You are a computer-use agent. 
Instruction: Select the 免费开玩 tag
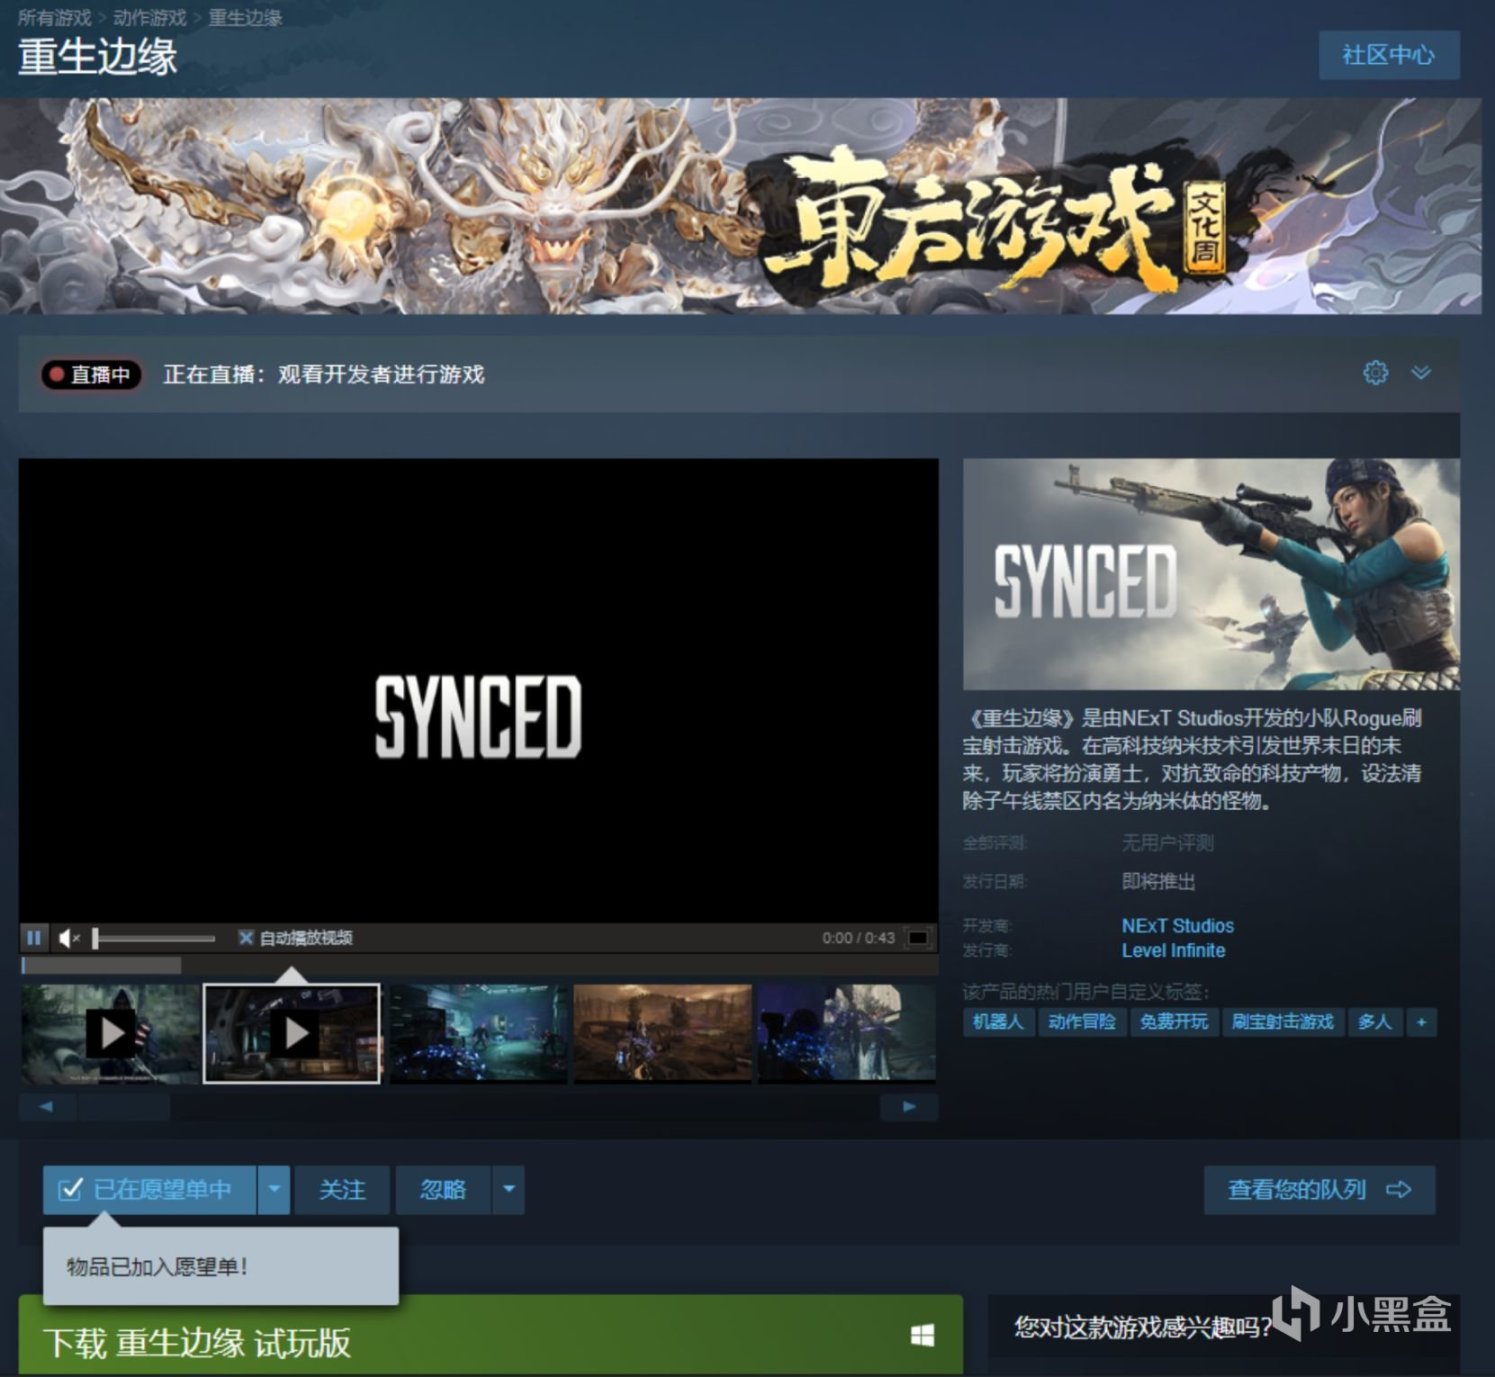[x=1174, y=1022]
